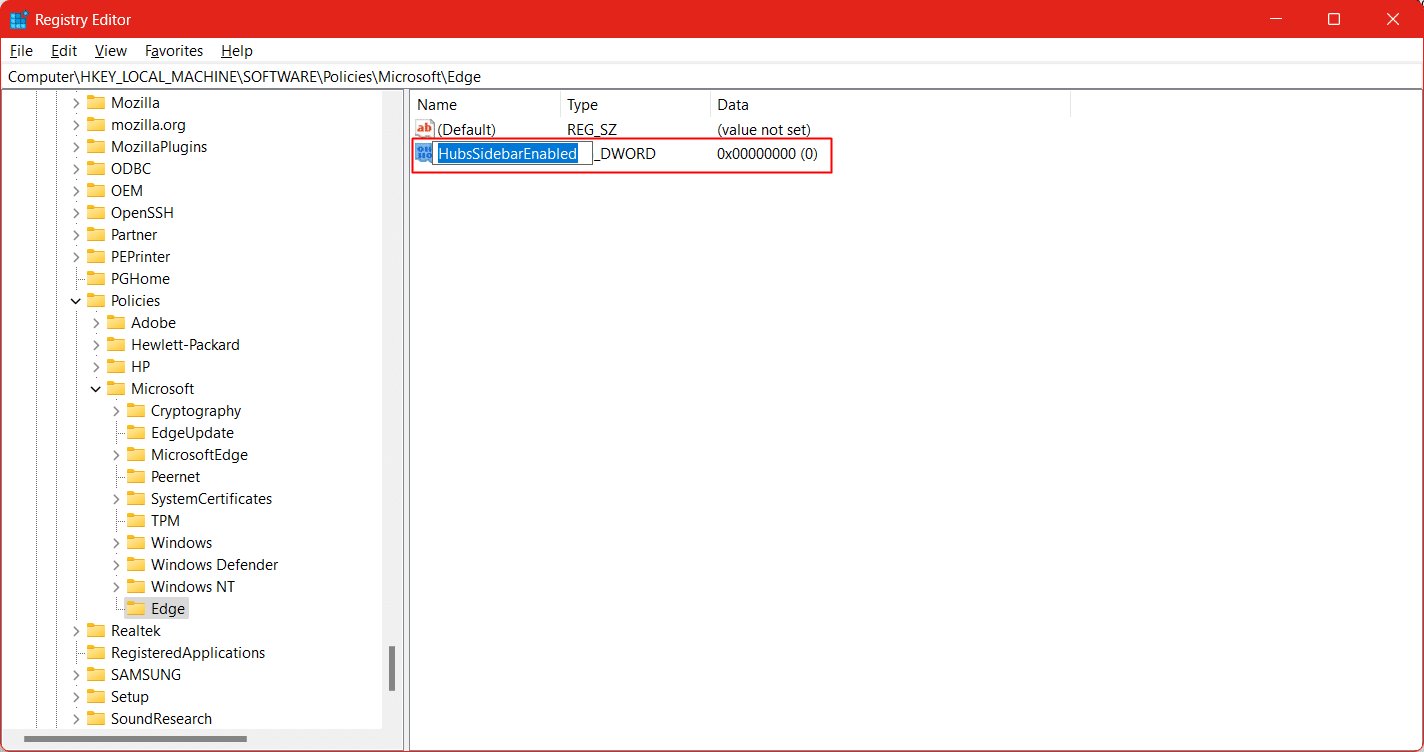Click the HubsSidebarEnabled name edit field
The width and height of the screenshot is (1424, 752).
click(x=513, y=154)
